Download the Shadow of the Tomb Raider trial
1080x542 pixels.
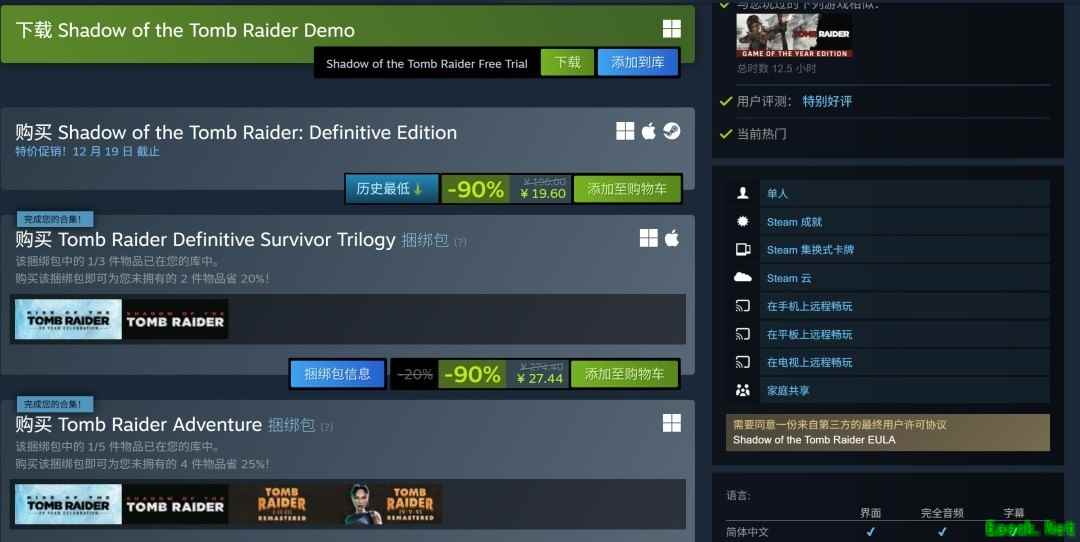coord(567,63)
